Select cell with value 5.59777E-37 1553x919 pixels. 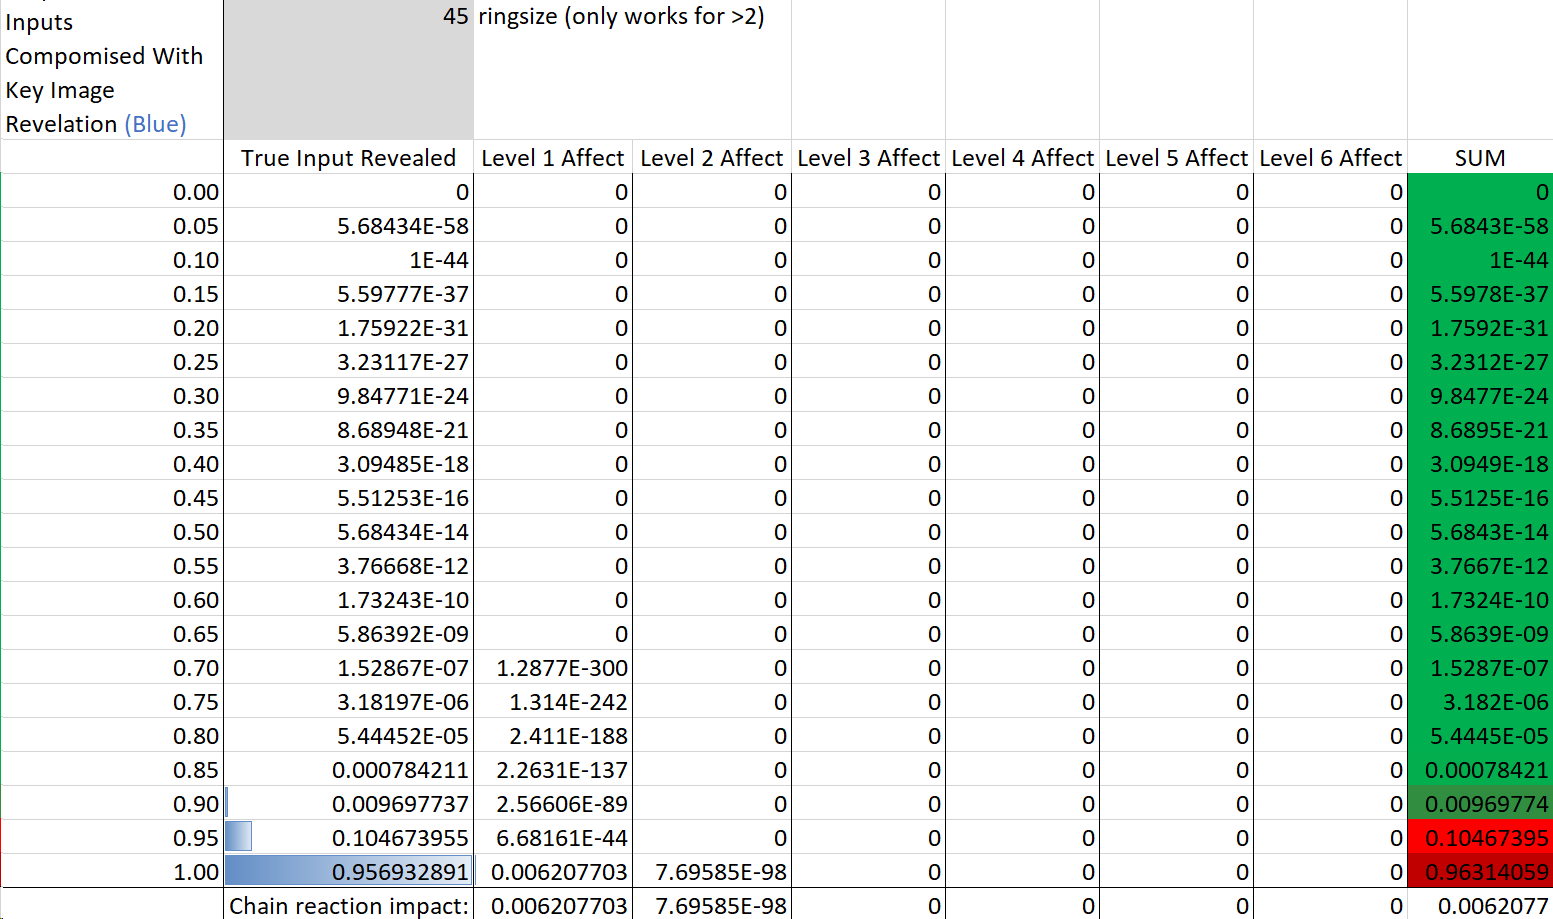click(x=348, y=293)
